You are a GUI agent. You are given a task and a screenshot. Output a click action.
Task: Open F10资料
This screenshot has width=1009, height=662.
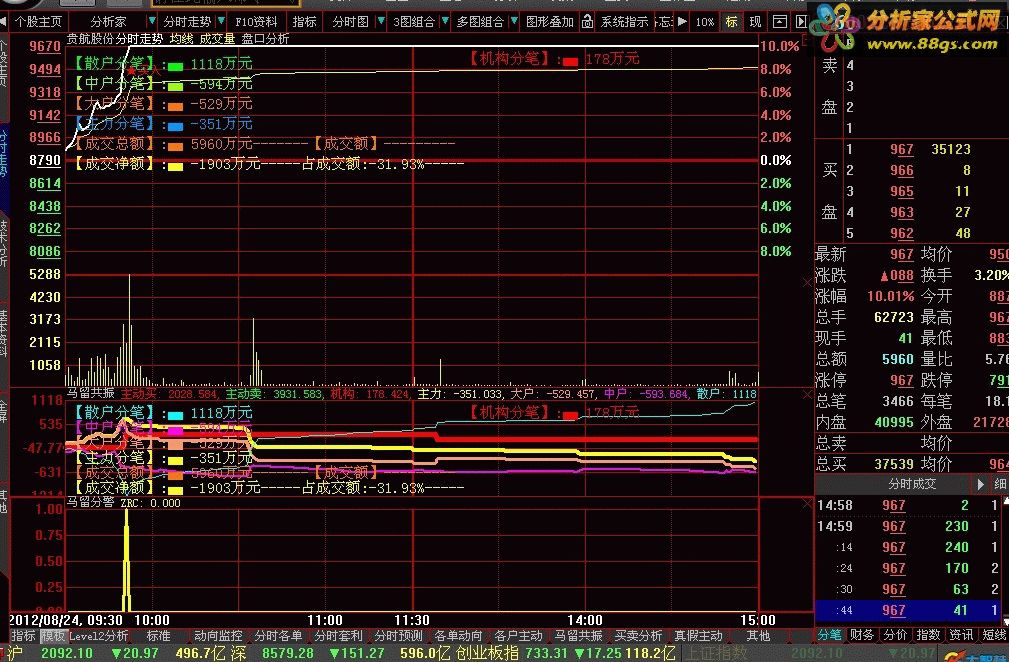click(255, 22)
